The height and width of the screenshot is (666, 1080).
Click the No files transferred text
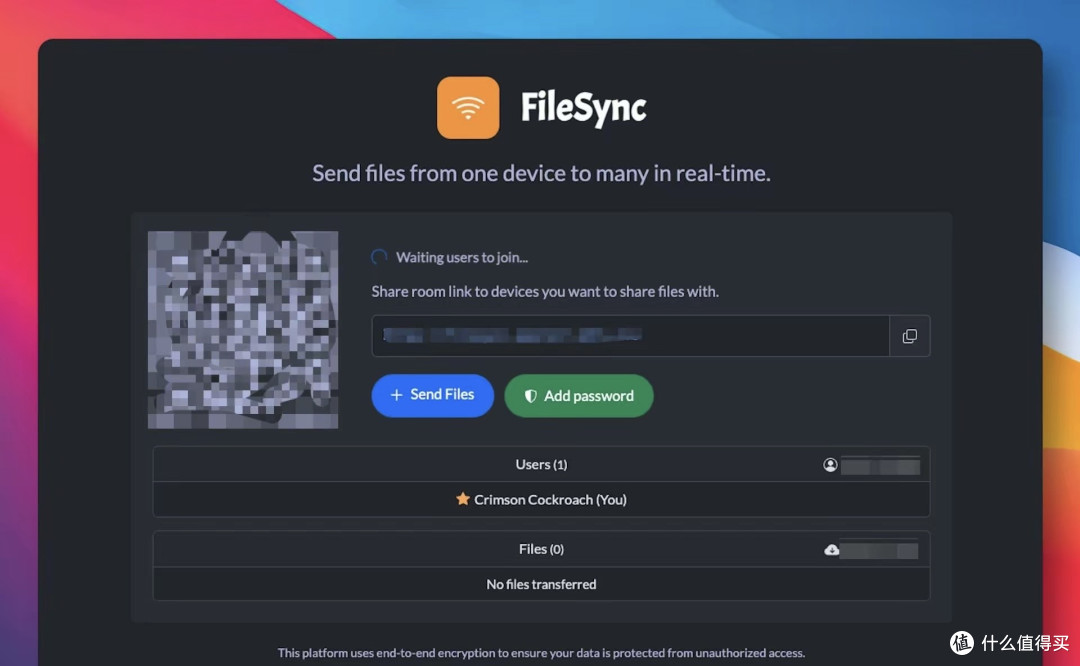click(x=541, y=584)
